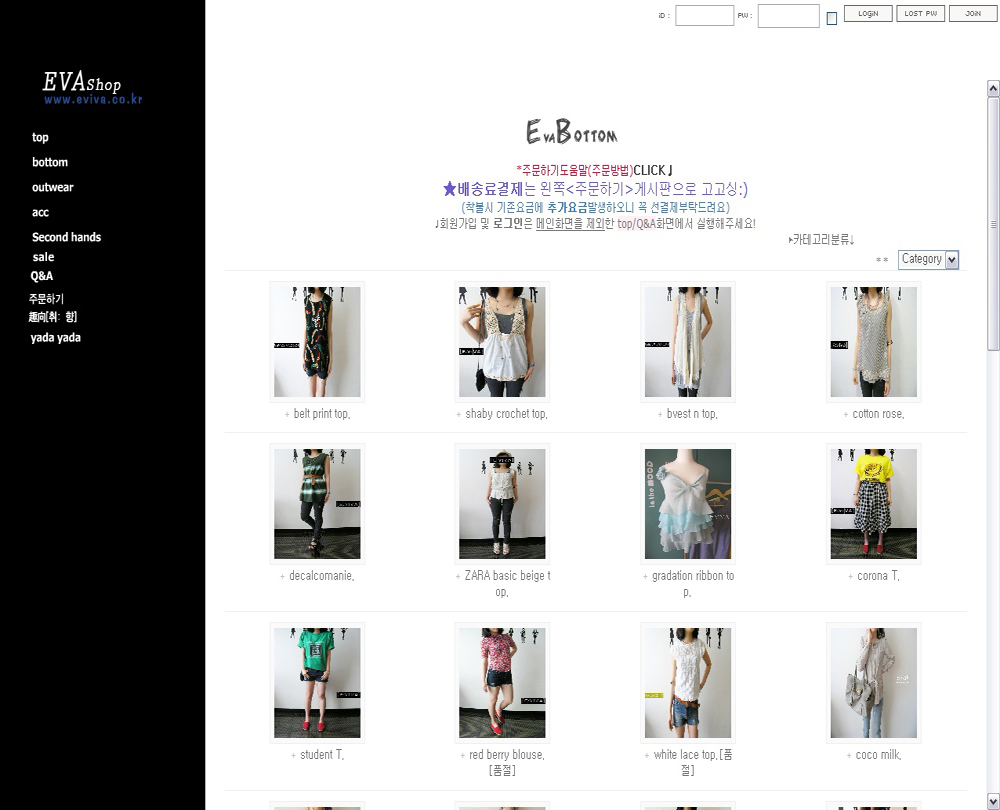The image size is (1000, 810).
Task: View the gradation ribbon top photo
Action: [x=688, y=504]
